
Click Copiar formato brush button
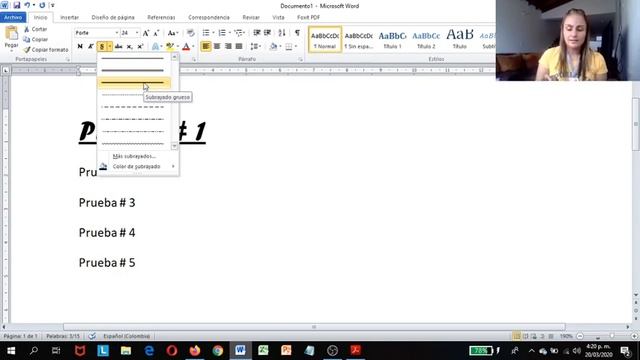[46, 50]
